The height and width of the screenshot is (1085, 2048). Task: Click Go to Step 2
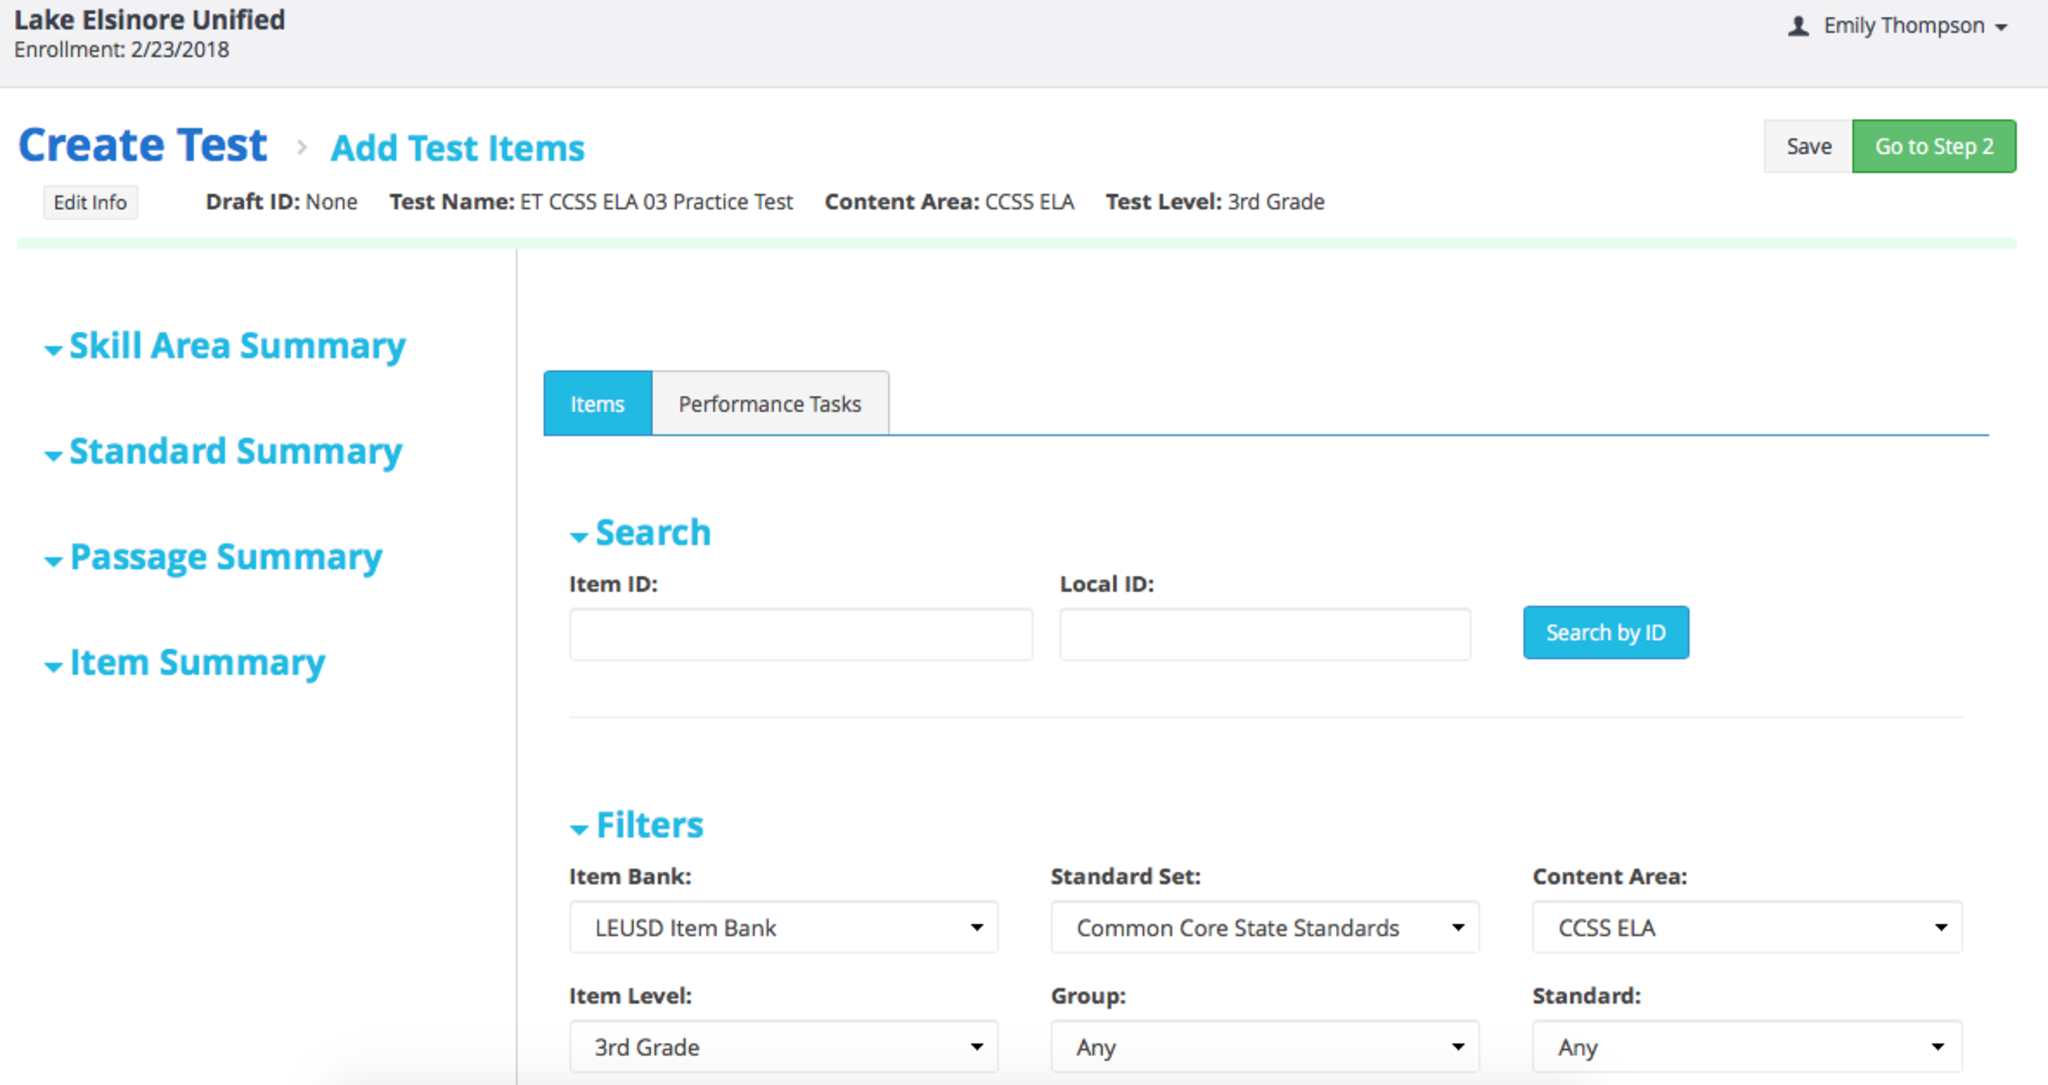[x=1933, y=147]
